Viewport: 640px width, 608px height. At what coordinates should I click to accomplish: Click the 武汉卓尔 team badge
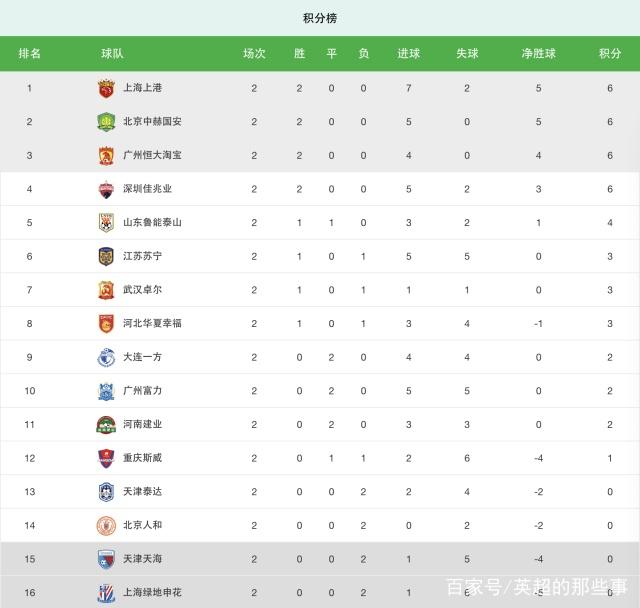coord(106,290)
